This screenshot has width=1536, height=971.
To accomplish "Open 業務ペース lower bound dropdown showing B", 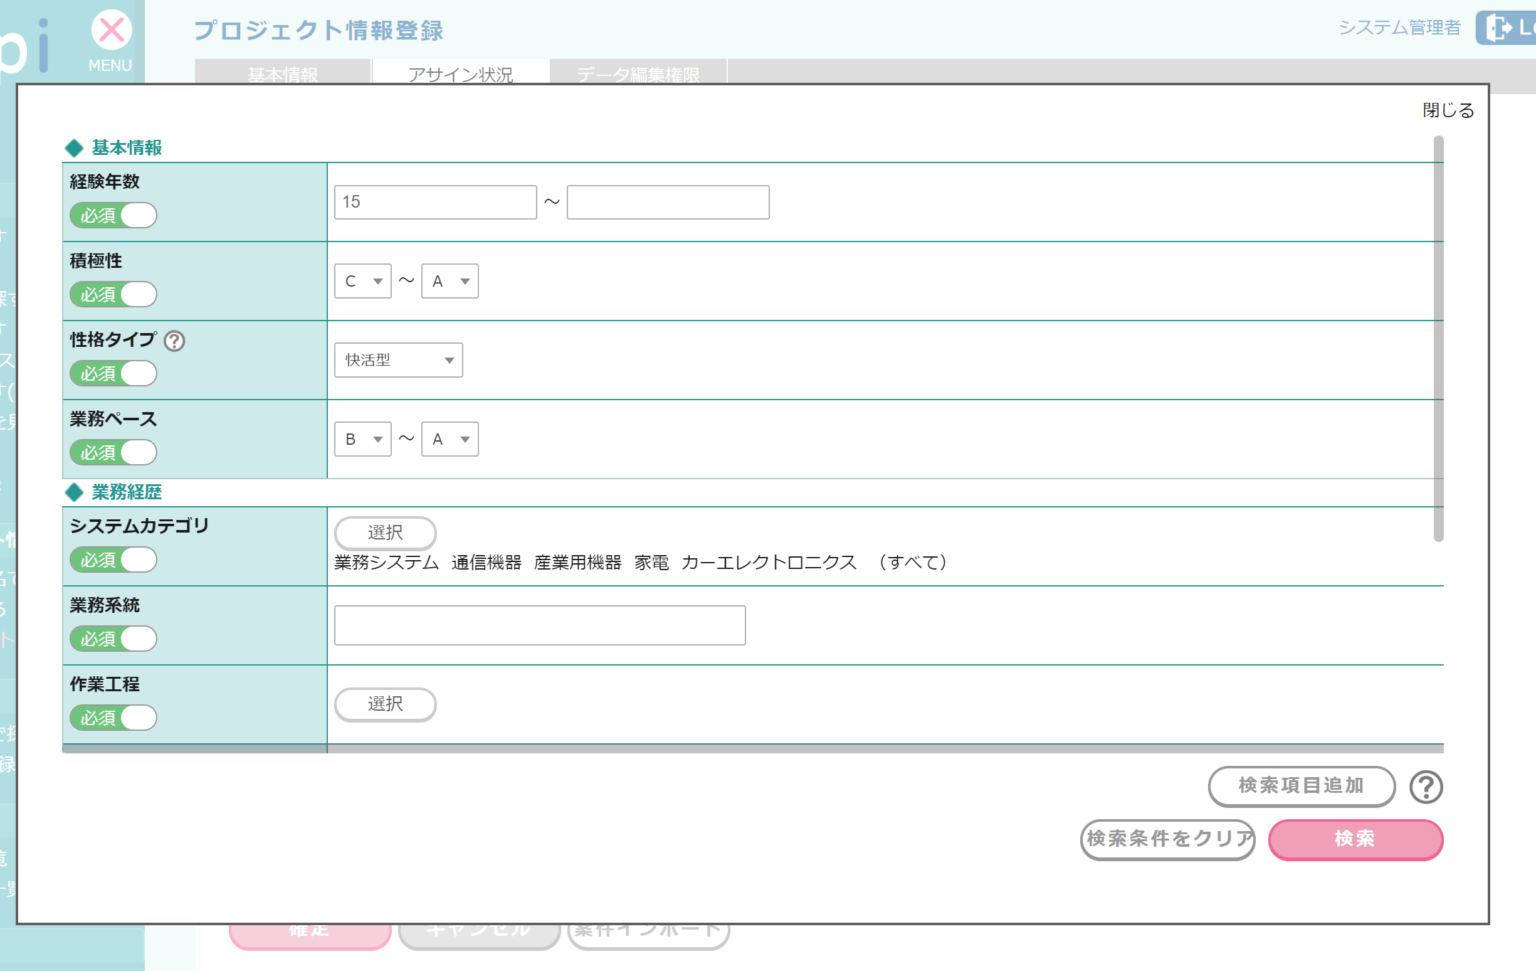I will pos(362,440).
